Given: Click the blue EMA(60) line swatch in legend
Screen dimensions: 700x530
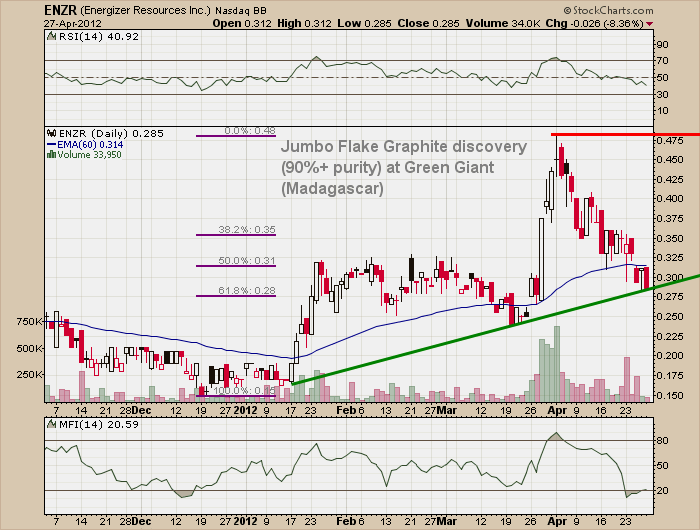Looking at the screenshot, I should [51, 144].
